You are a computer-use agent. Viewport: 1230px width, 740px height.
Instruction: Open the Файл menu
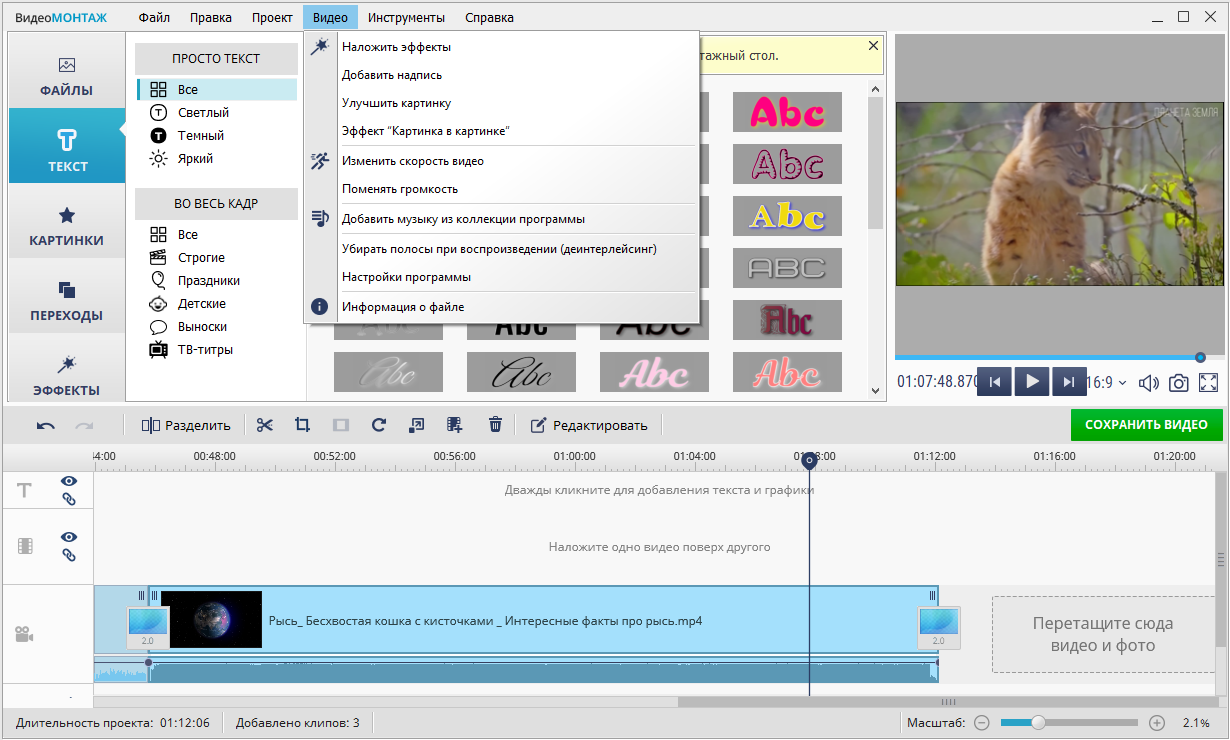tap(154, 17)
